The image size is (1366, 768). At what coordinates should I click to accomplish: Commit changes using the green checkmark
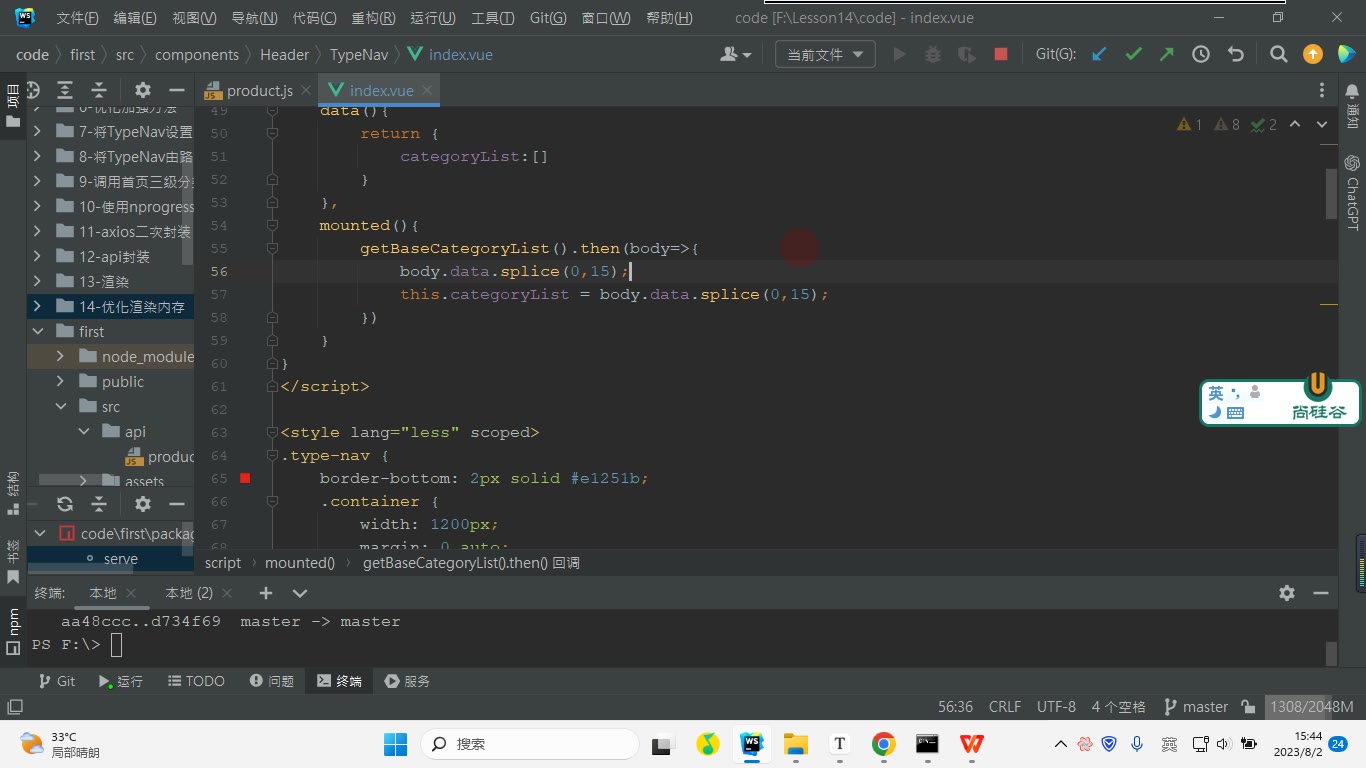click(x=1133, y=55)
